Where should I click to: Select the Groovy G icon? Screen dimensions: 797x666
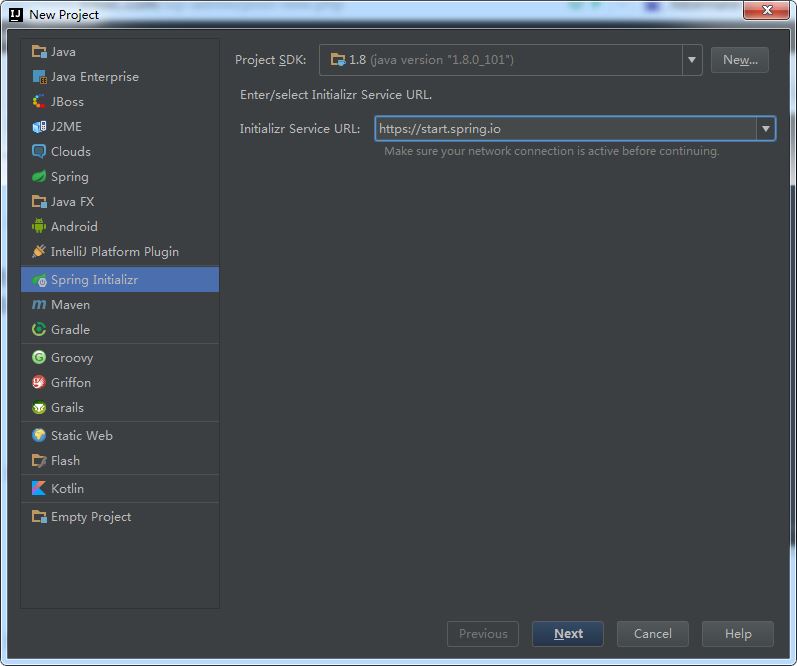click(39, 357)
